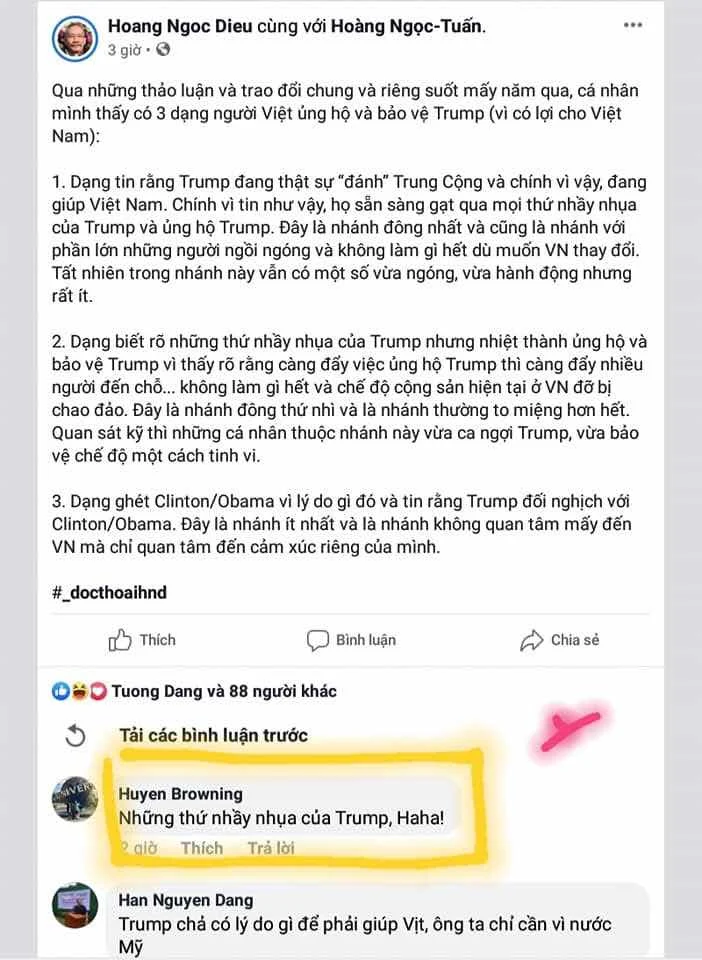Click the Chia sẻ share arrow icon

tap(531, 640)
